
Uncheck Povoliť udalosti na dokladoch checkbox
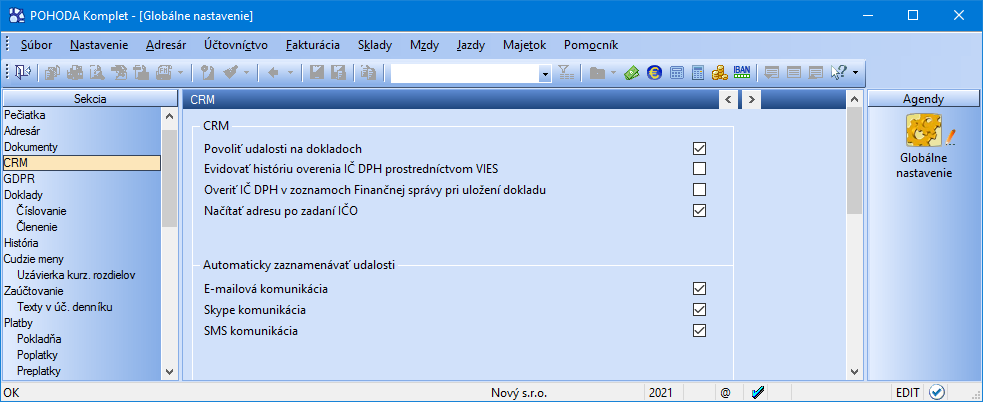click(x=700, y=149)
